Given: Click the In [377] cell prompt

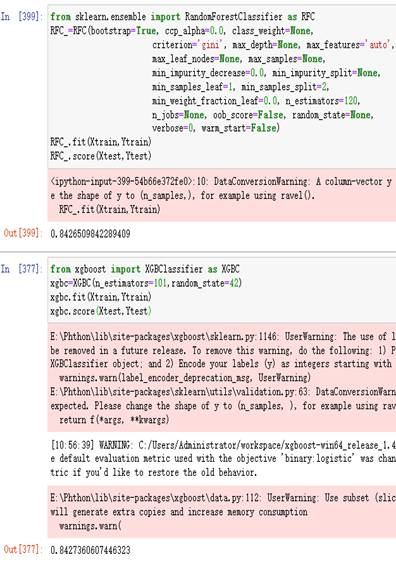Looking at the screenshot, I should point(22,269).
